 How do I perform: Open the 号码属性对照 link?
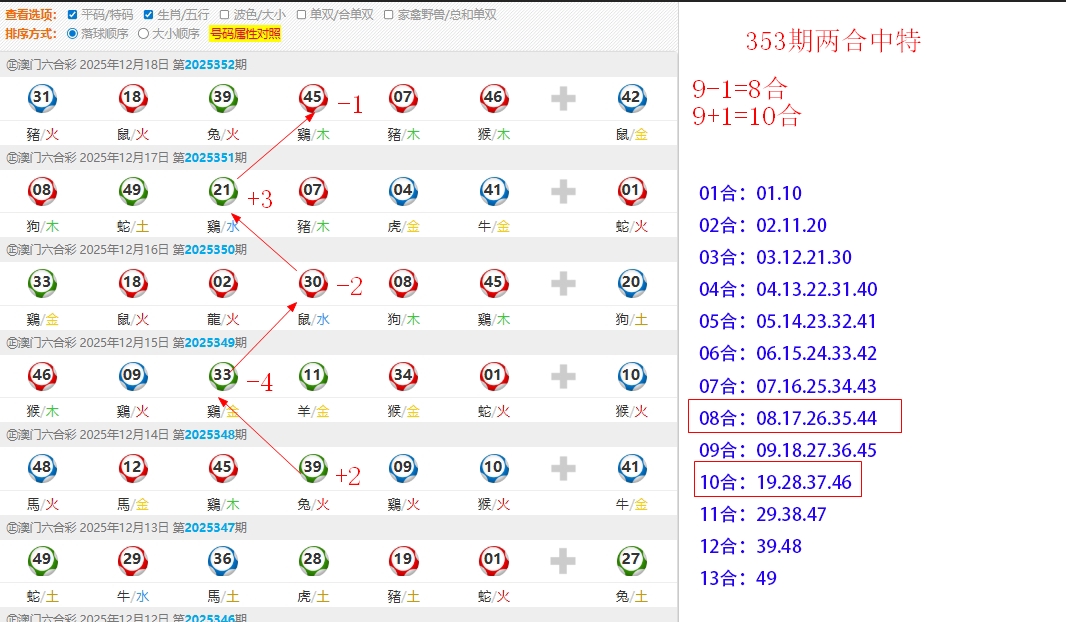point(245,33)
